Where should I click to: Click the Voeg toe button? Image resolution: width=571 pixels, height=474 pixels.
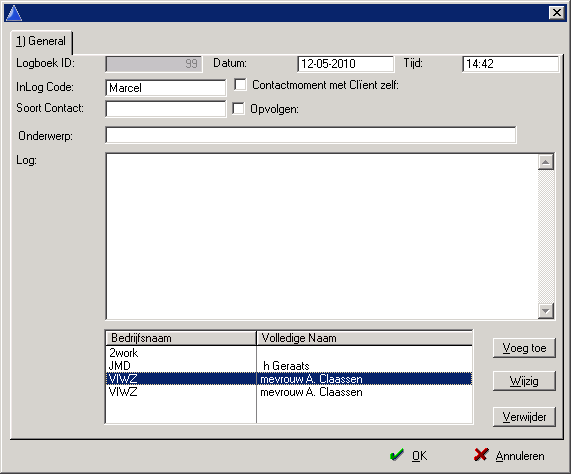(x=524, y=348)
